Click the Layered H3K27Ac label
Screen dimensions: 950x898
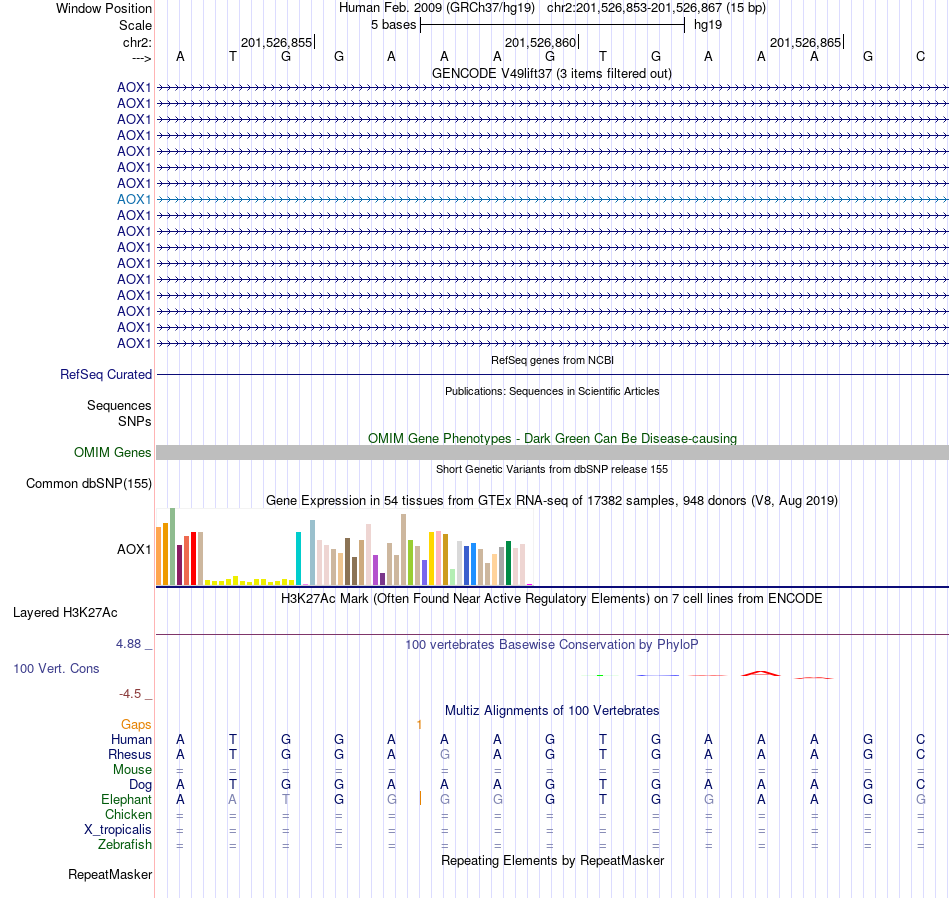point(65,613)
